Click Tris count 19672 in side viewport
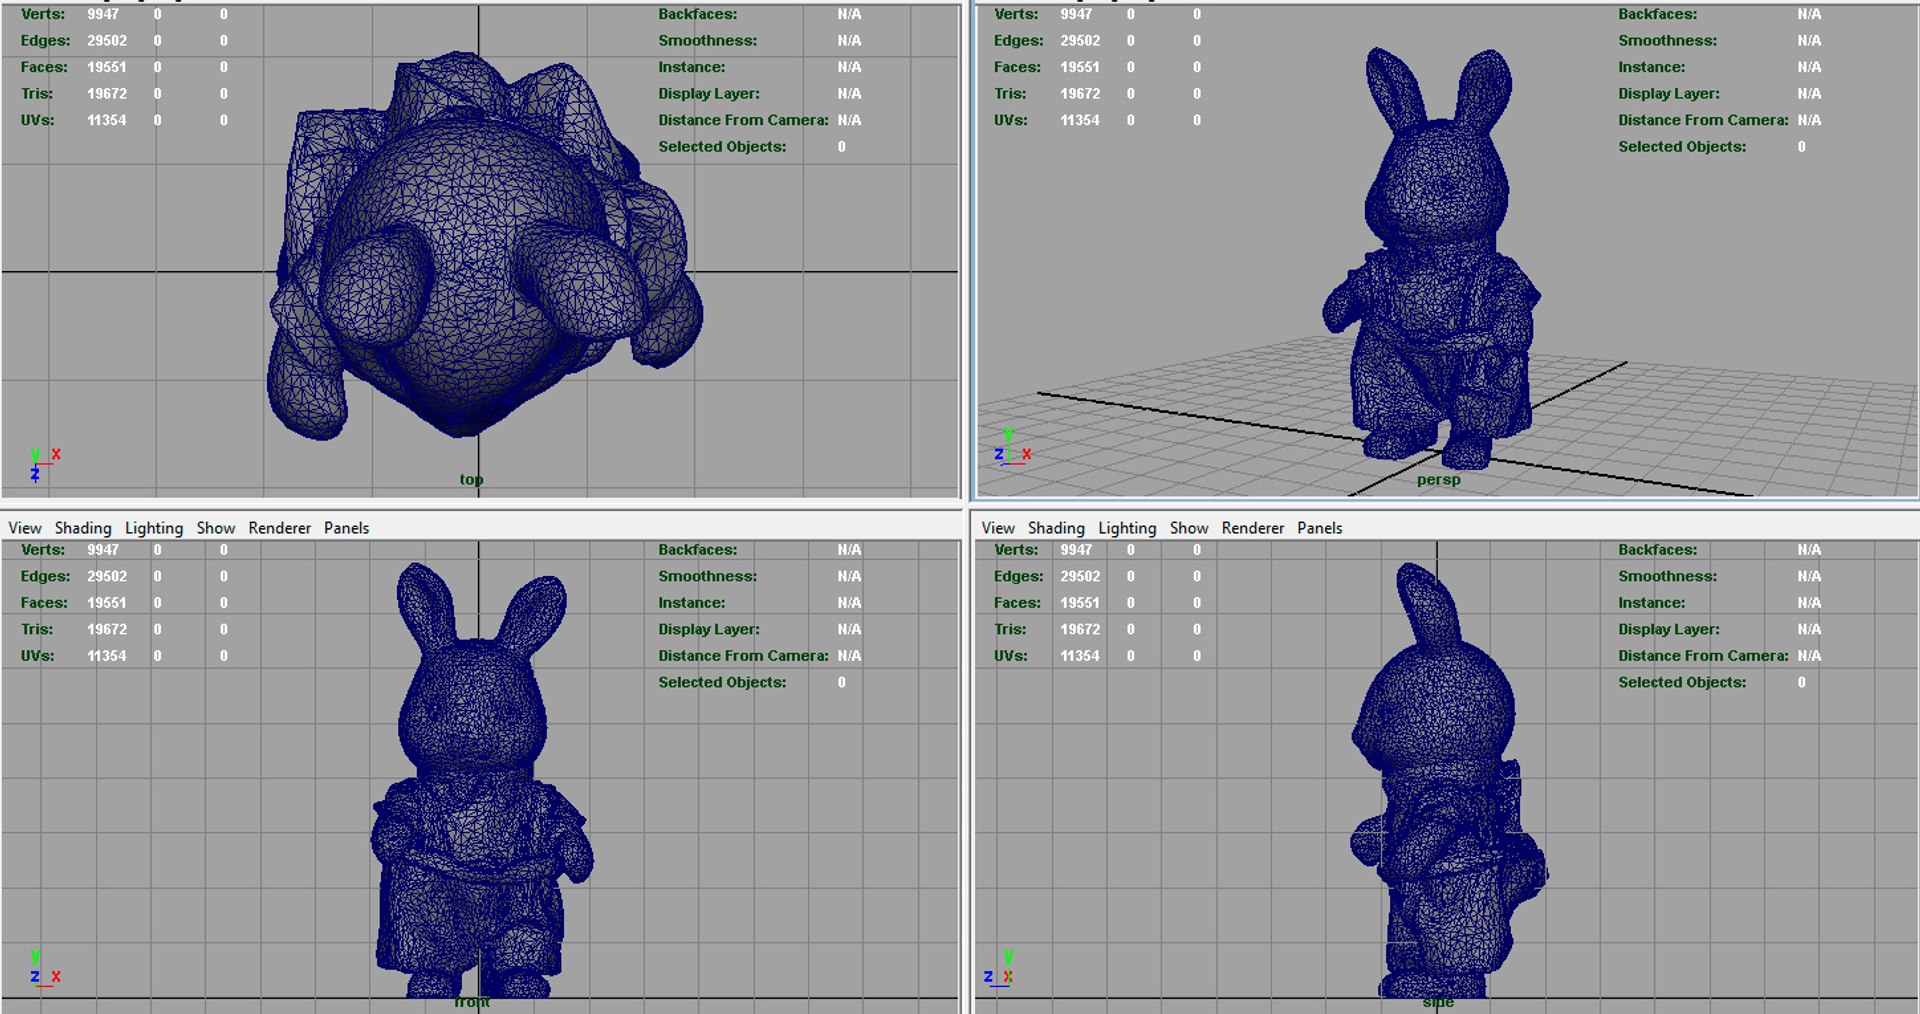 (1080, 629)
